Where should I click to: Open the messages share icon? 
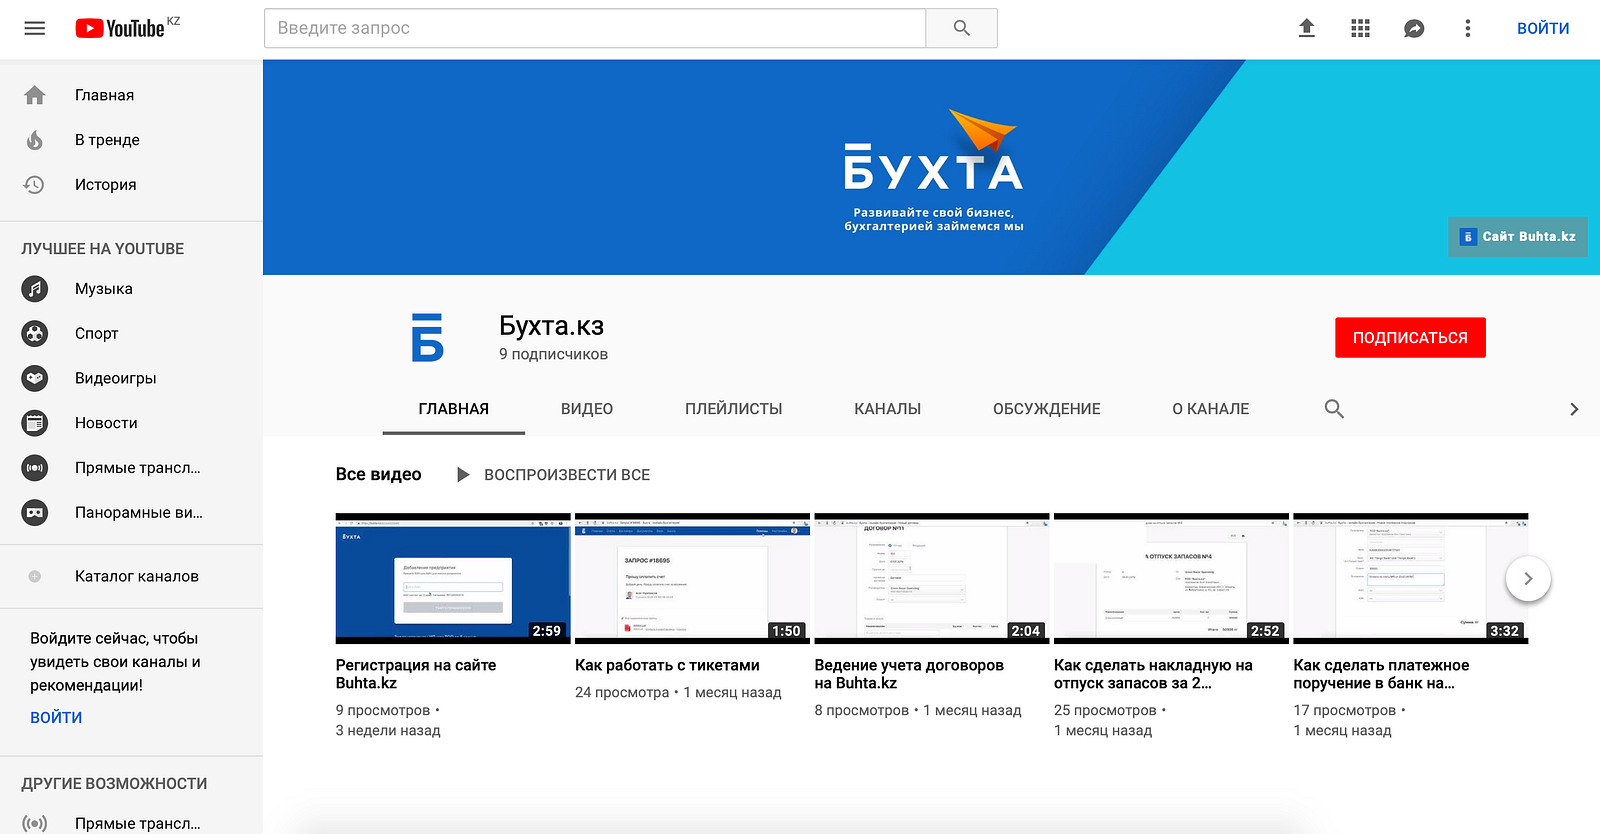[1414, 28]
